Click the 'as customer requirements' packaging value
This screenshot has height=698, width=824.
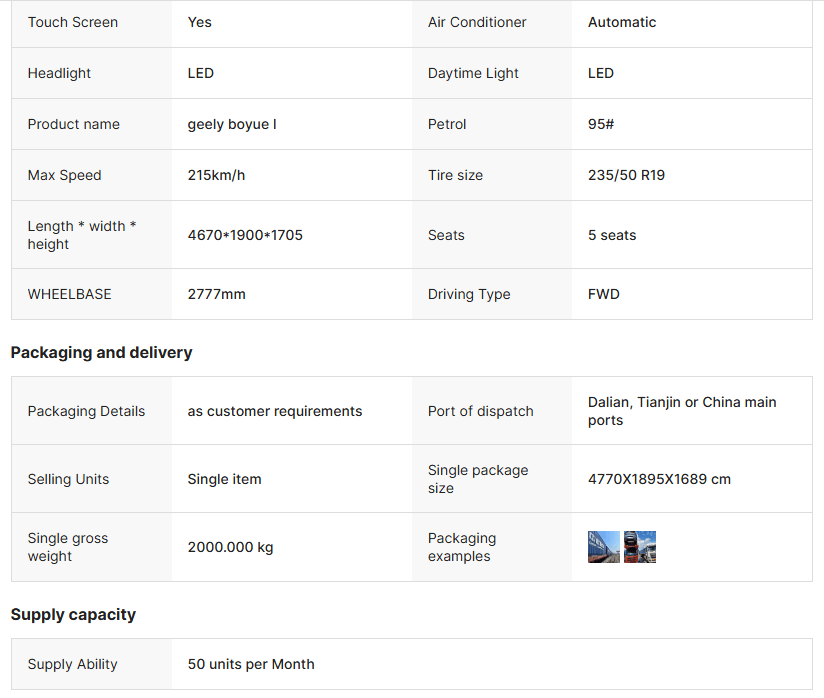[x=275, y=411]
